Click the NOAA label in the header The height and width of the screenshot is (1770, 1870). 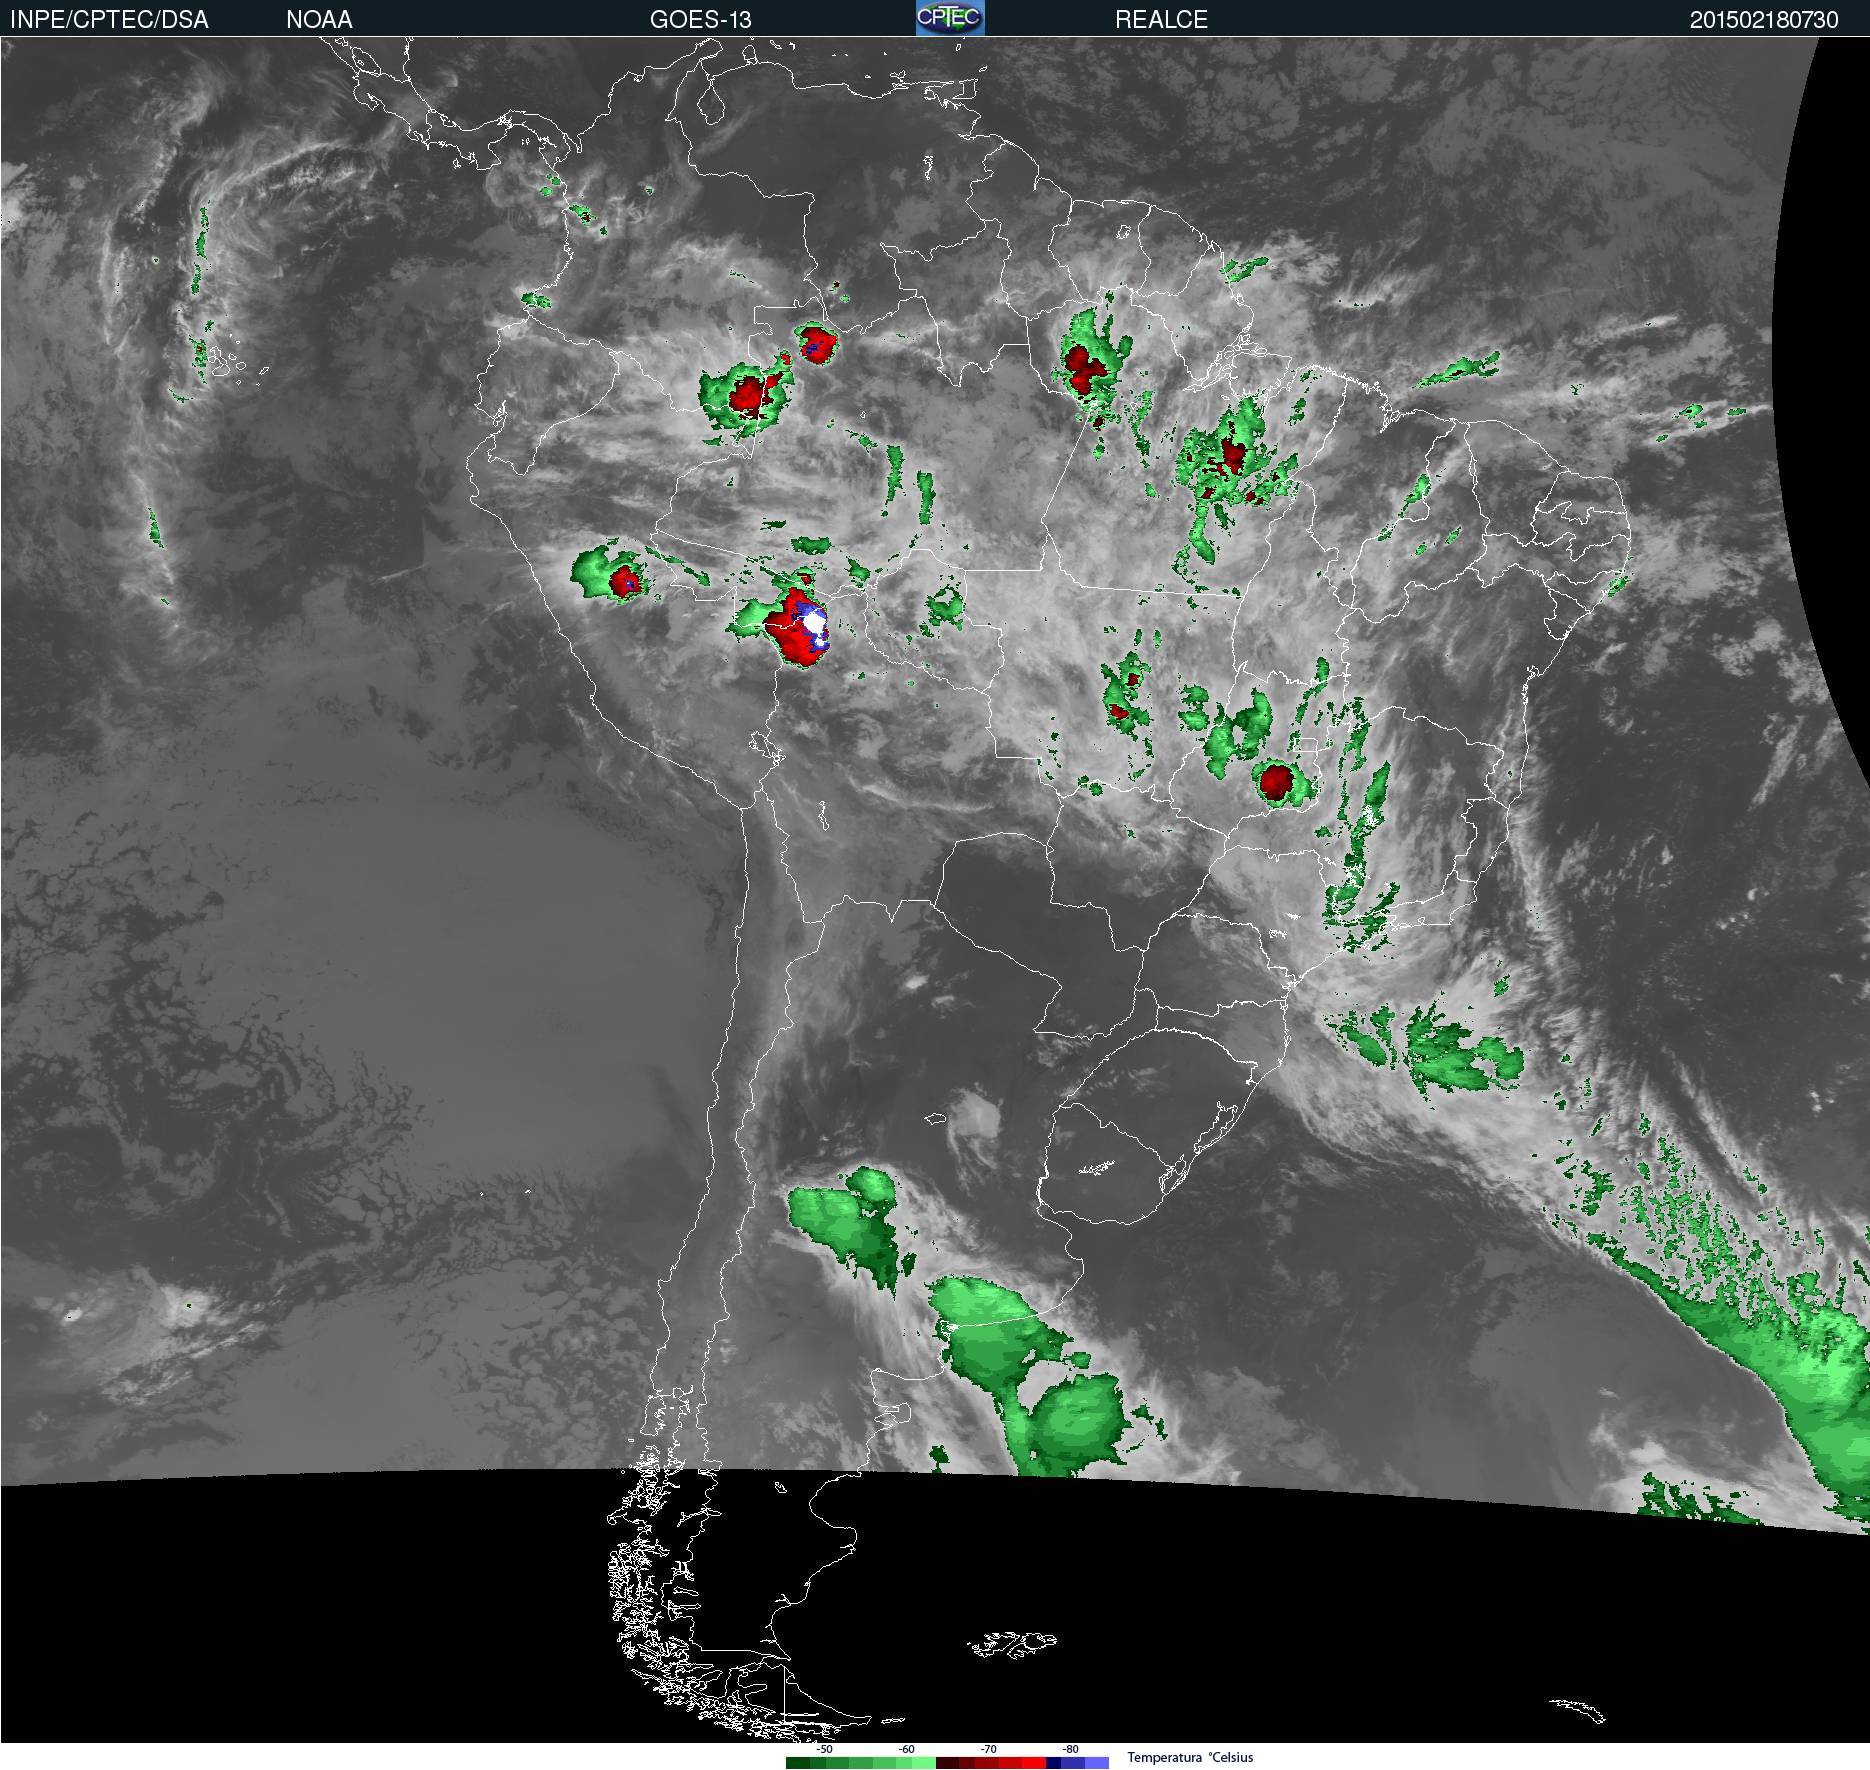coord(319,19)
